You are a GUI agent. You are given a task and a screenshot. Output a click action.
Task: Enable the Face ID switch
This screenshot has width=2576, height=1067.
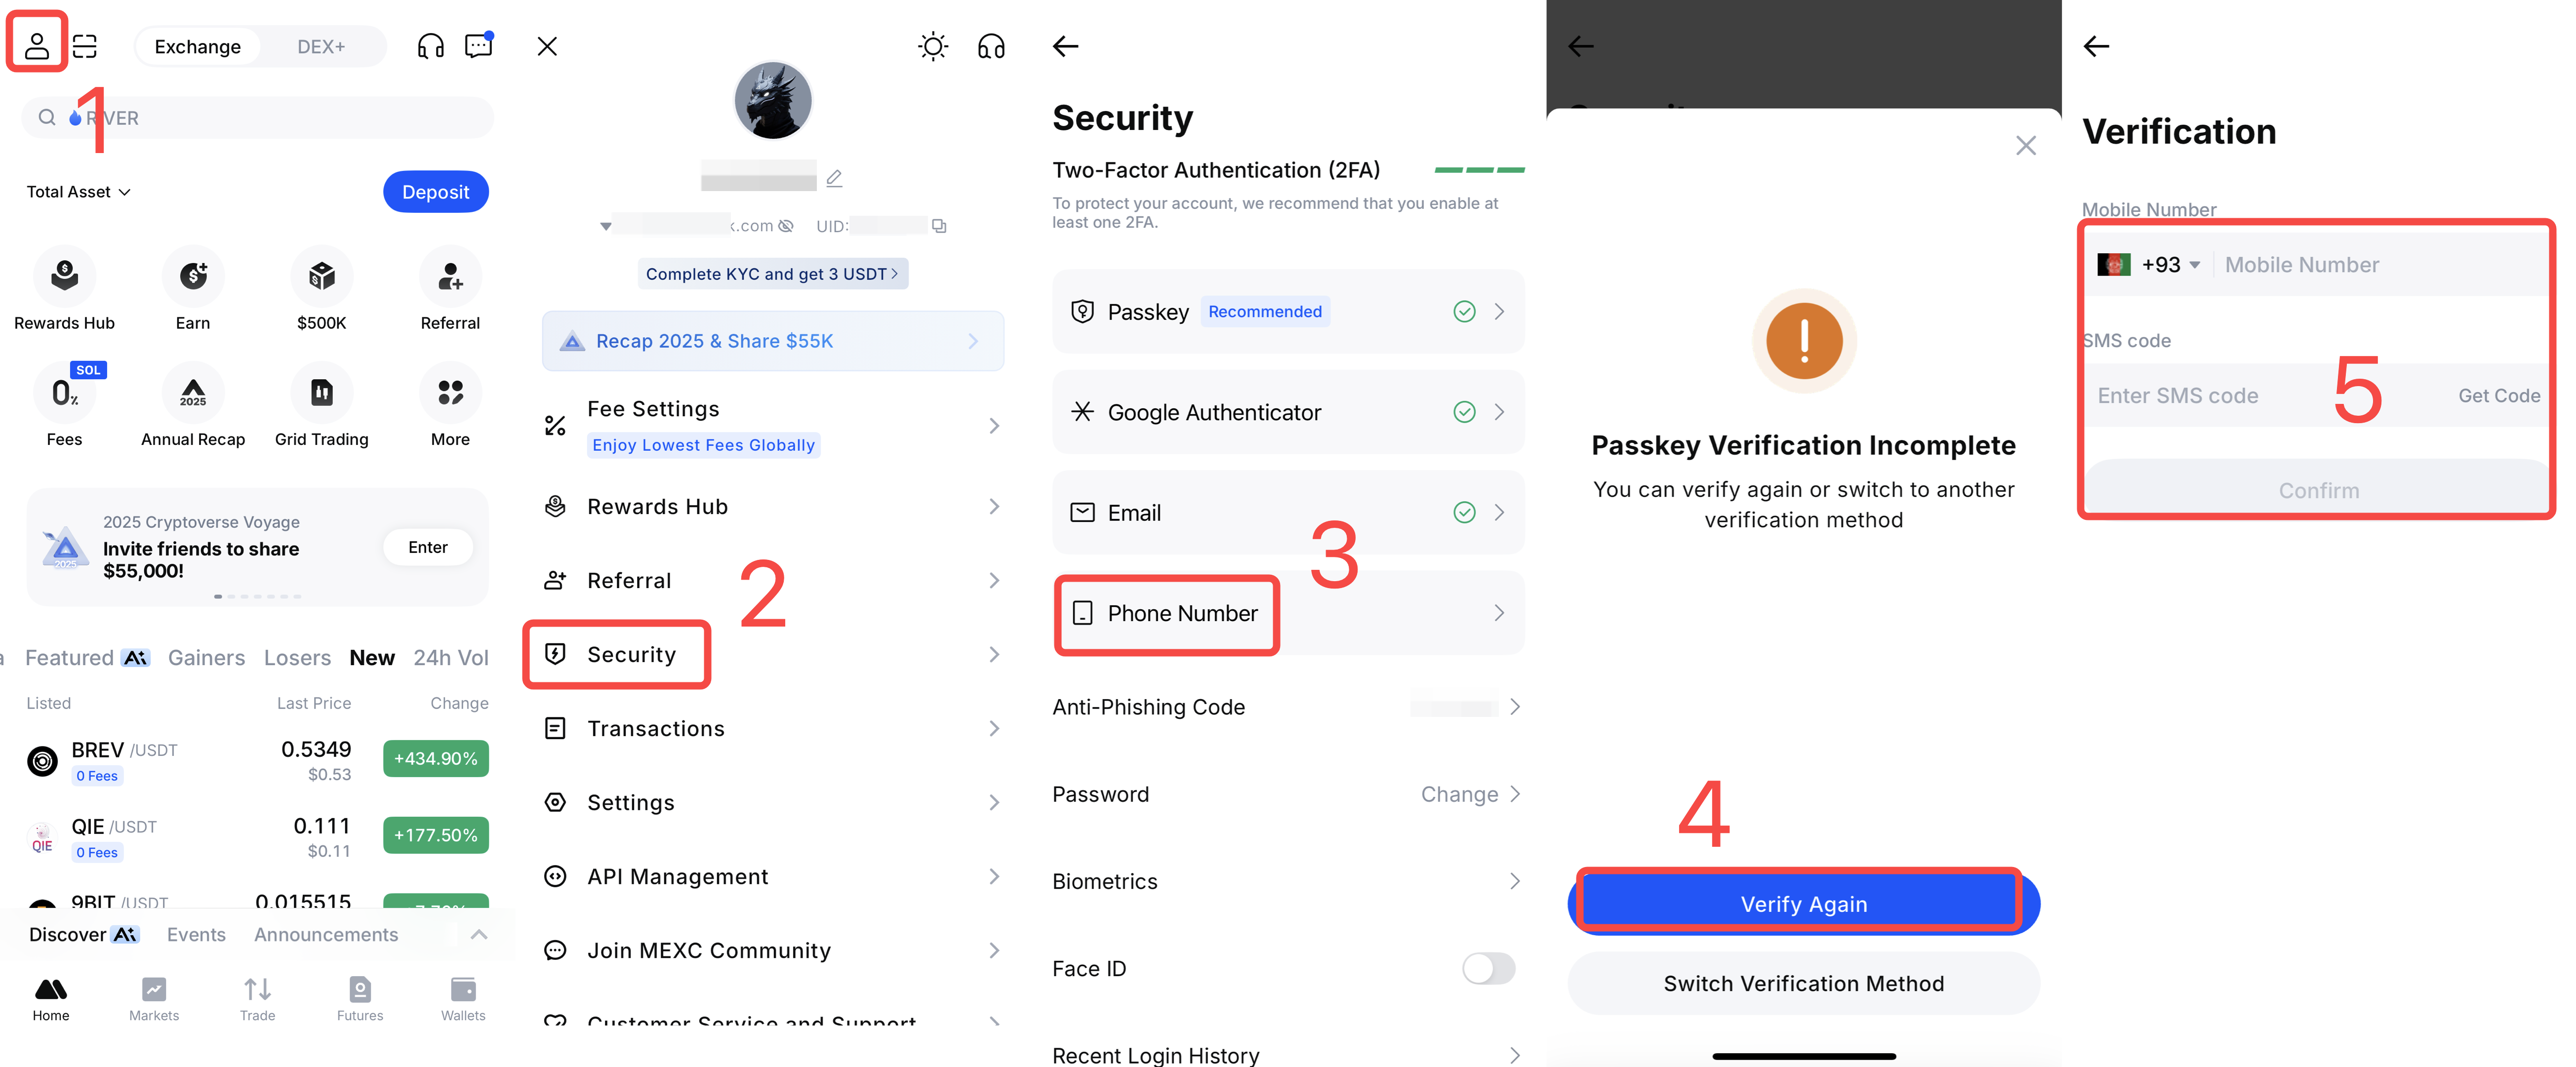click(1488, 968)
